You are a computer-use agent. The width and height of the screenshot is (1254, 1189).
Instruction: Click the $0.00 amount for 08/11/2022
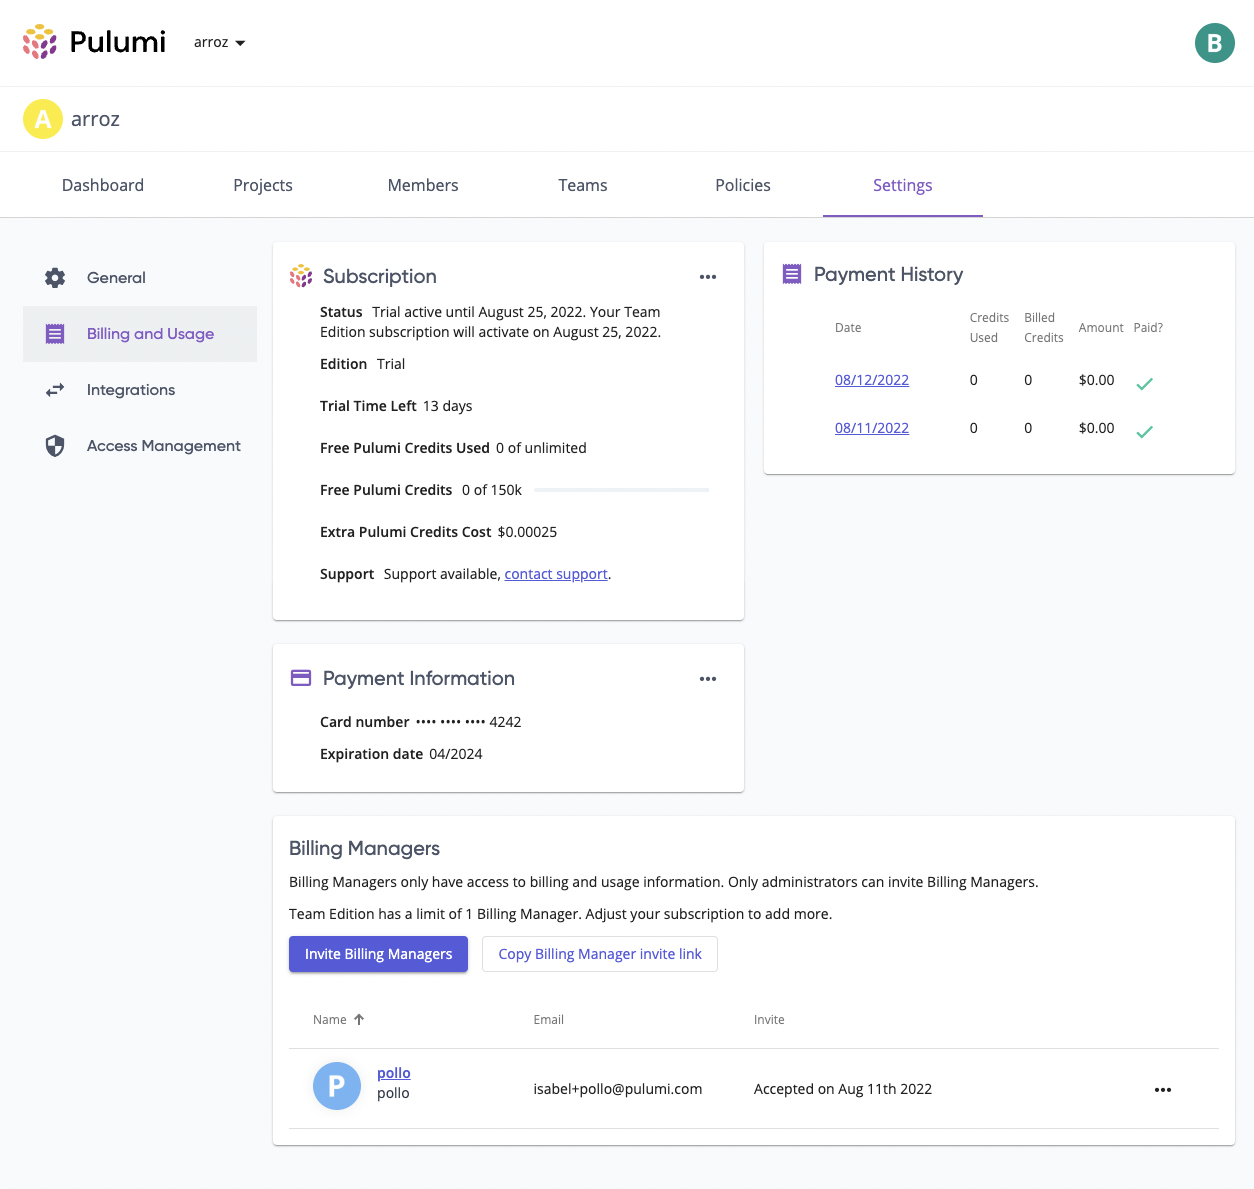(1097, 428)
